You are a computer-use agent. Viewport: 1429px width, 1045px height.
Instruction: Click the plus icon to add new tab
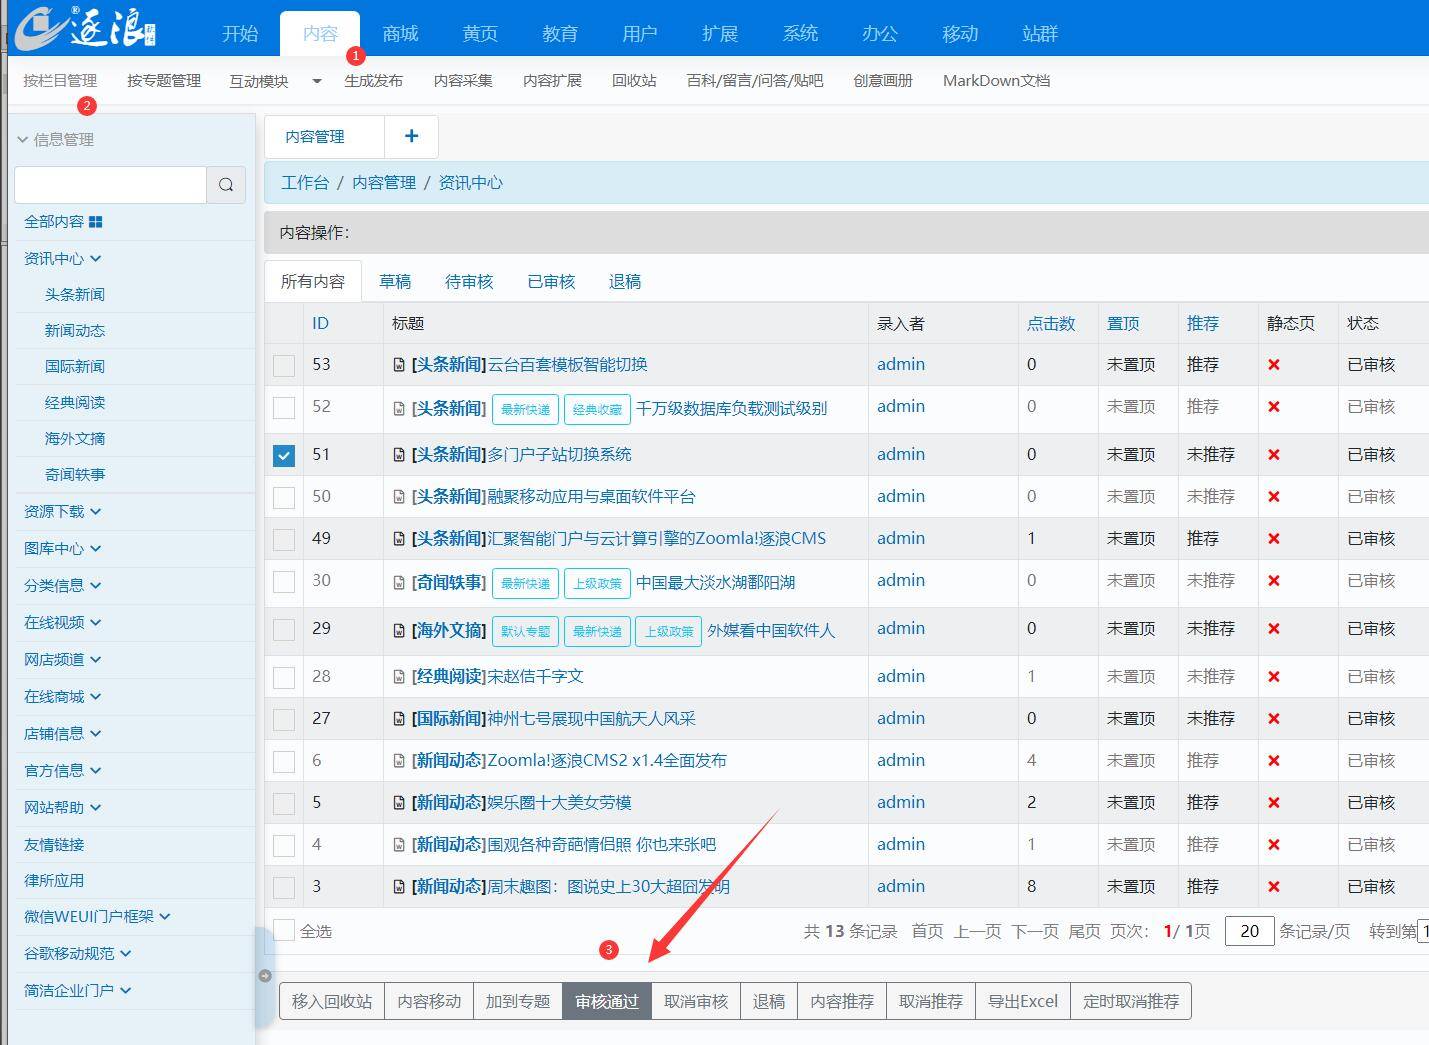click(x=411, y=136)
